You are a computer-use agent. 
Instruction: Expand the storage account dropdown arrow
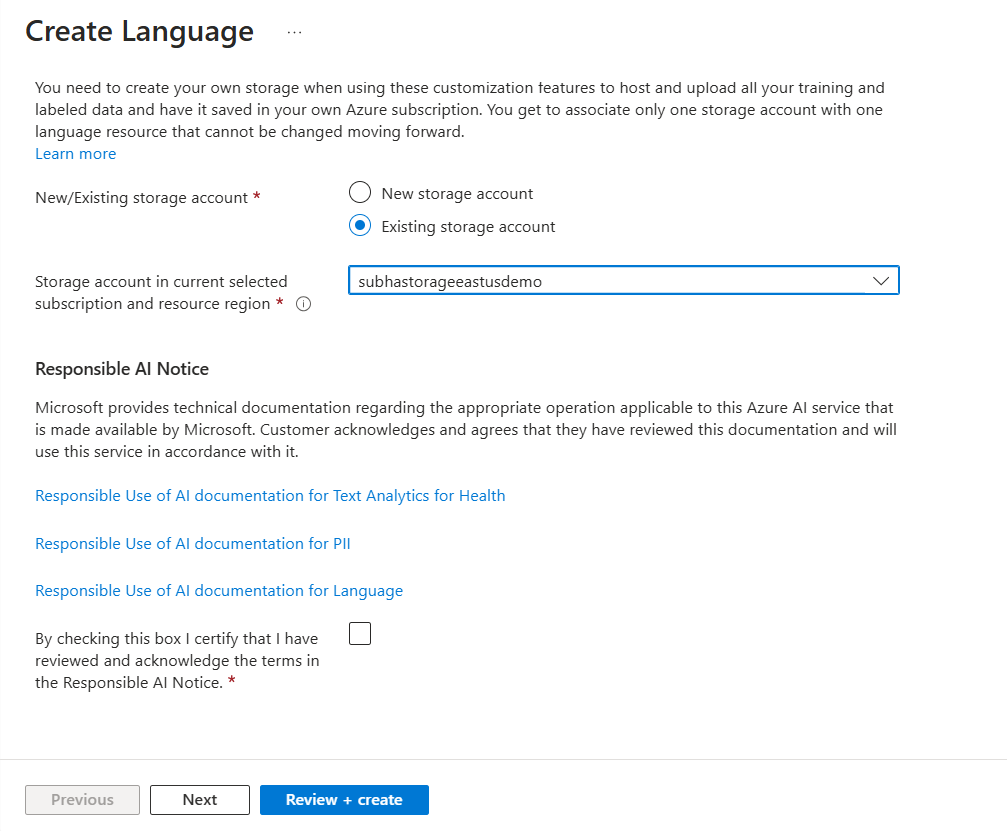click(881, 281)
